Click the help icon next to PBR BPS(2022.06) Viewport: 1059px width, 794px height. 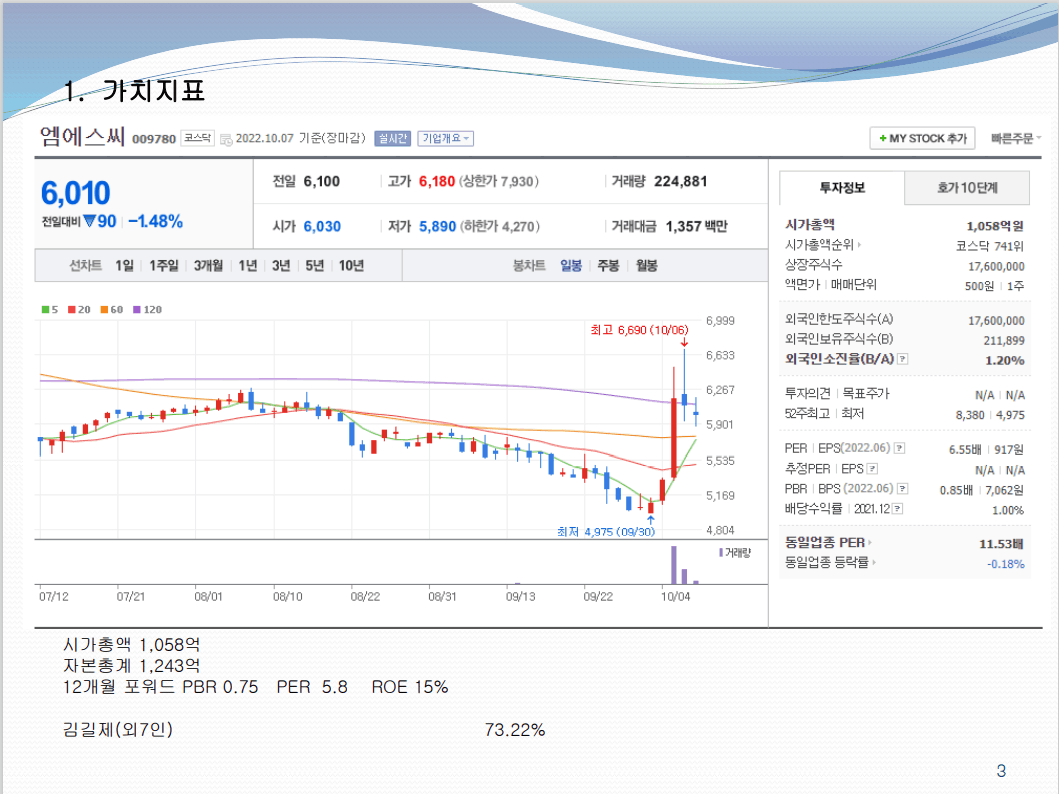(x=902, y=489)
